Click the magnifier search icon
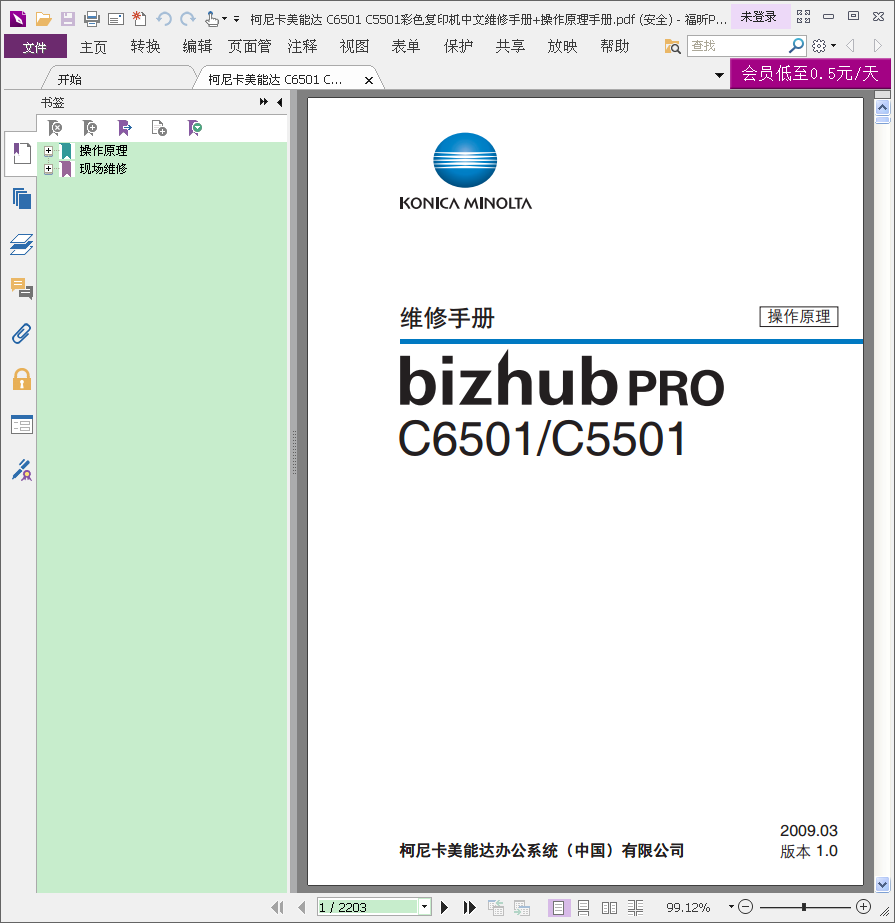The height and width of the screenshot is (923, 895). (x=796, y=45)
